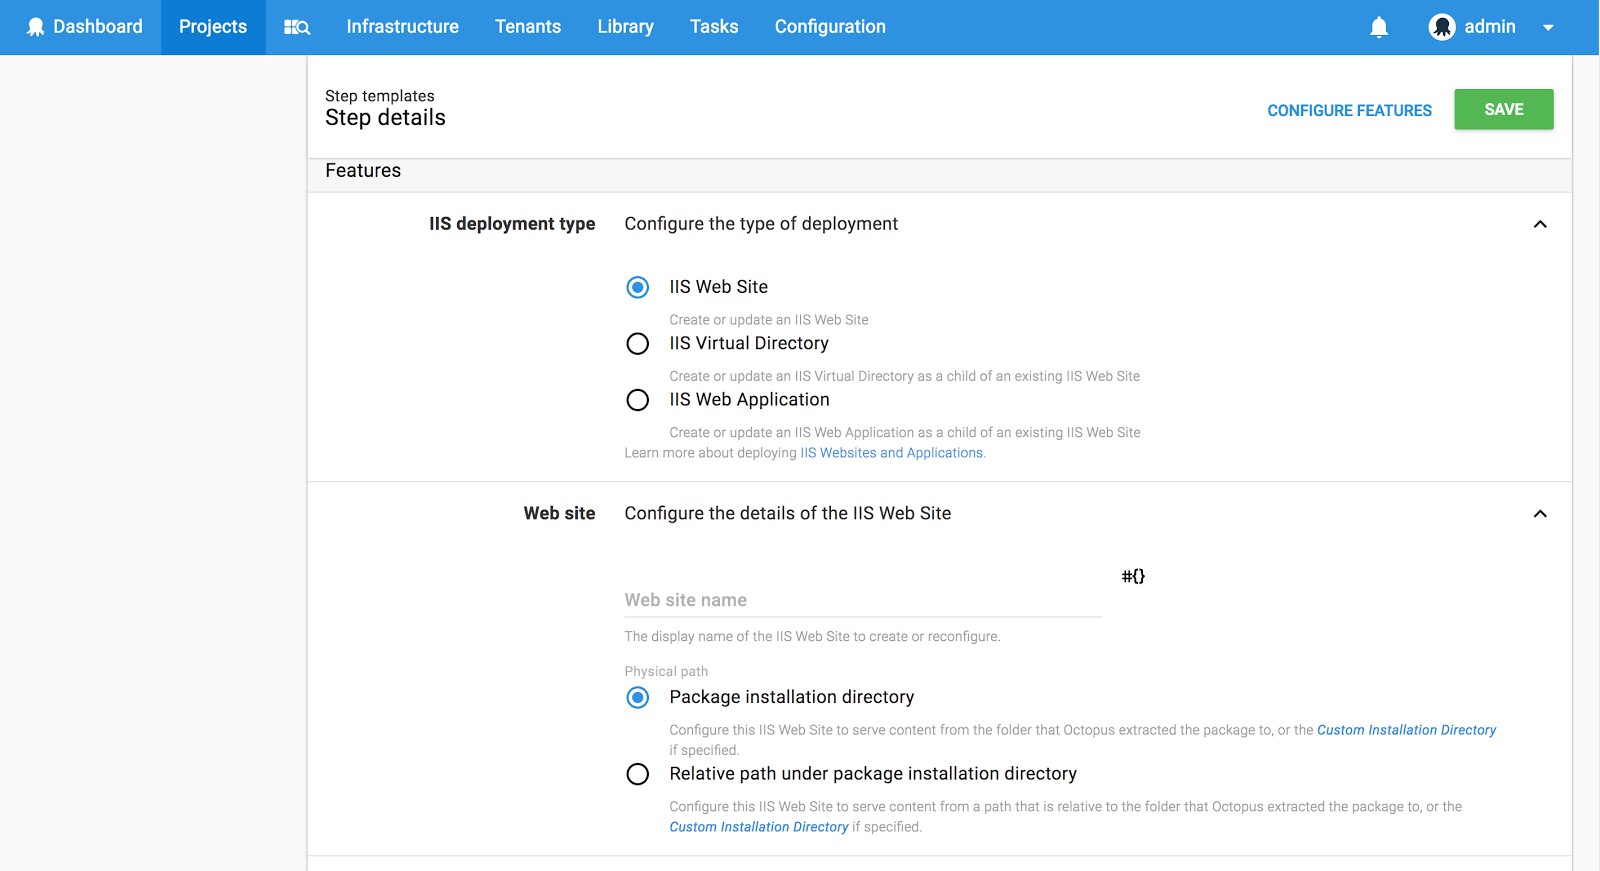Click the Web site name input field
The width and height of the screenshot is (1600, 871).
862,600
